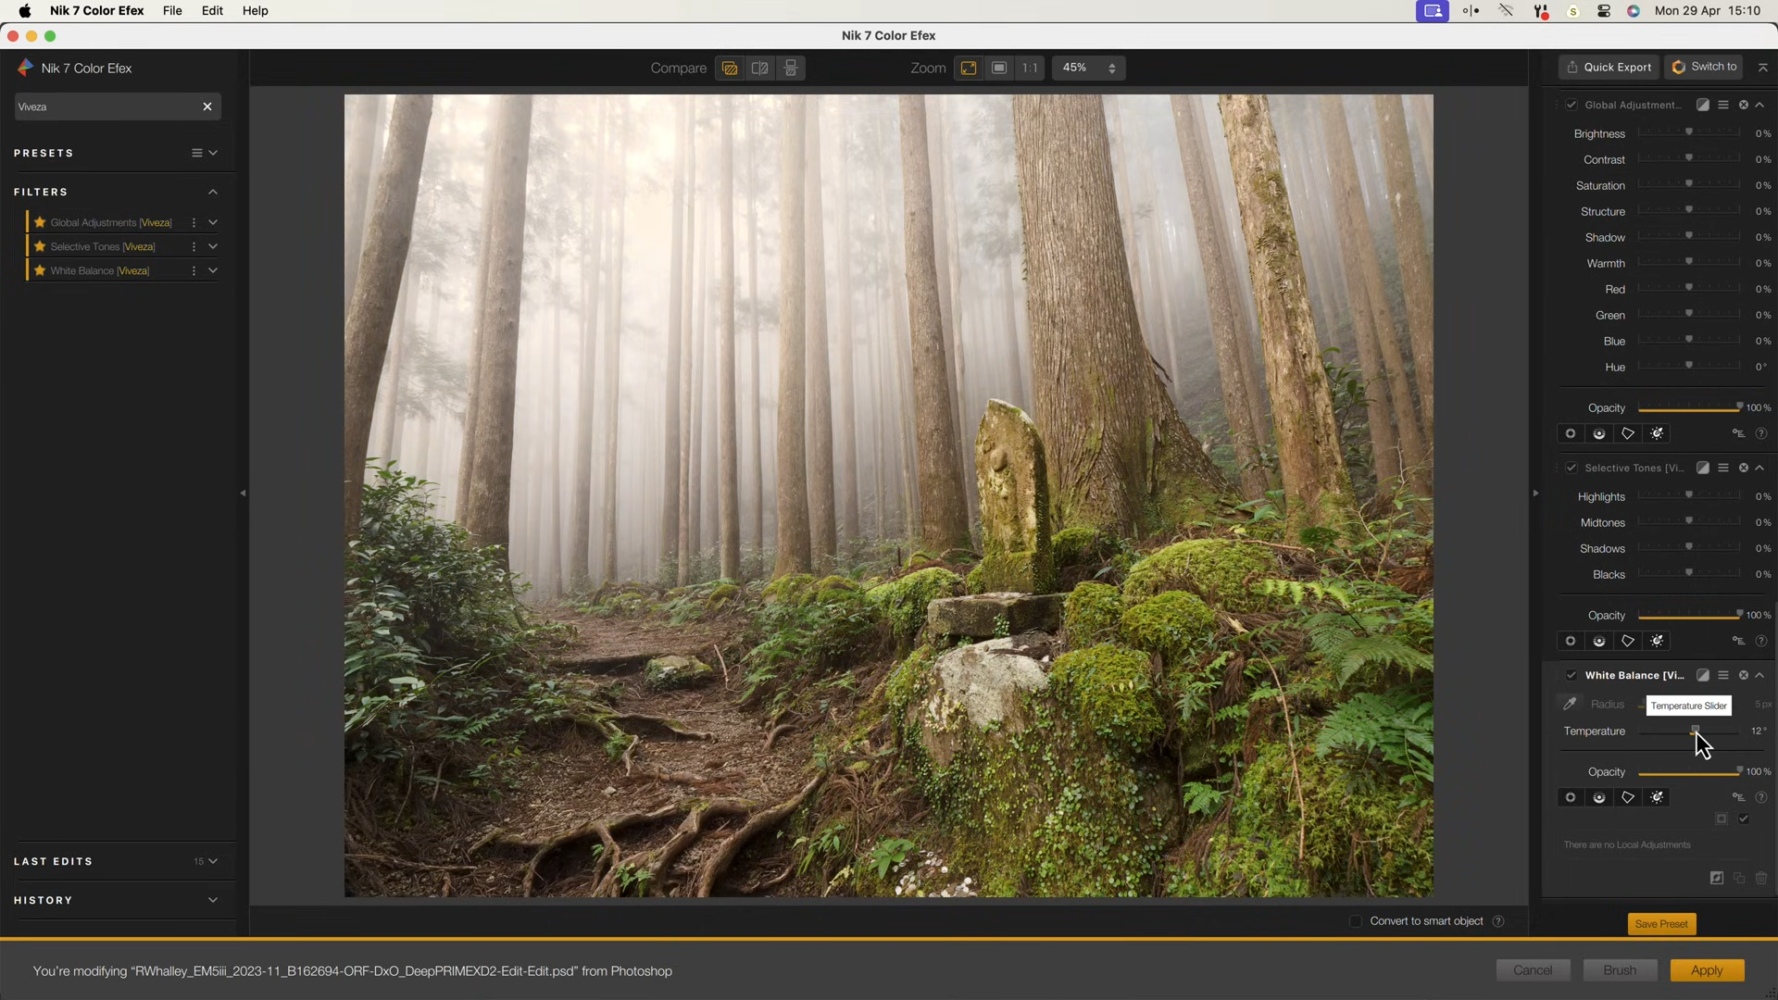Open Global Adjustments filter options menu
The height and width of the screenshot is (1000, 1778).
1723,105
